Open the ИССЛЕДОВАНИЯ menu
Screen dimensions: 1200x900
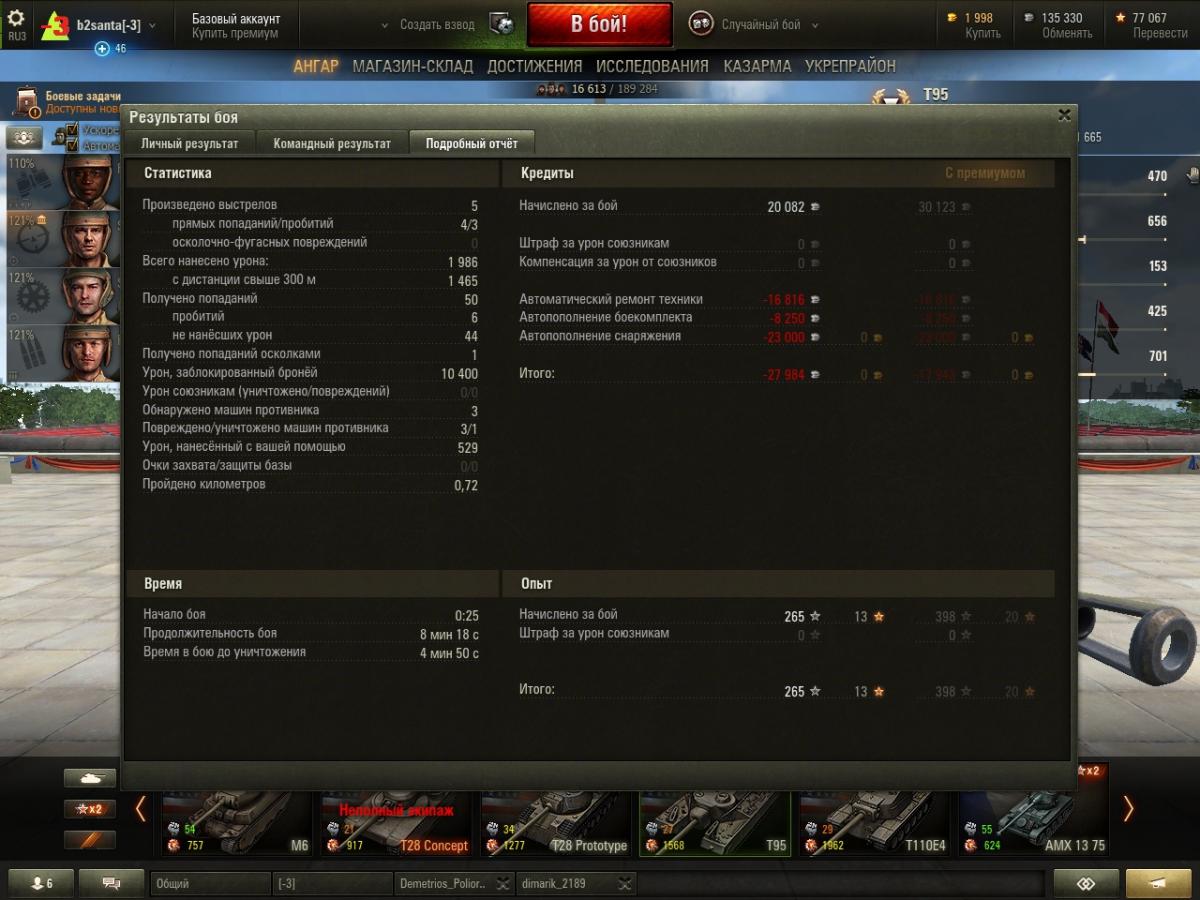coord(652,66)
